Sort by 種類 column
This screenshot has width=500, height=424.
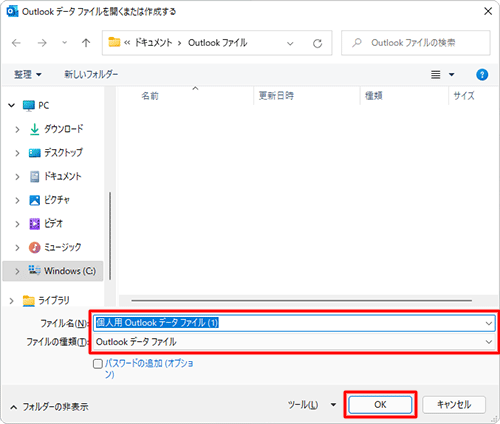374,96
